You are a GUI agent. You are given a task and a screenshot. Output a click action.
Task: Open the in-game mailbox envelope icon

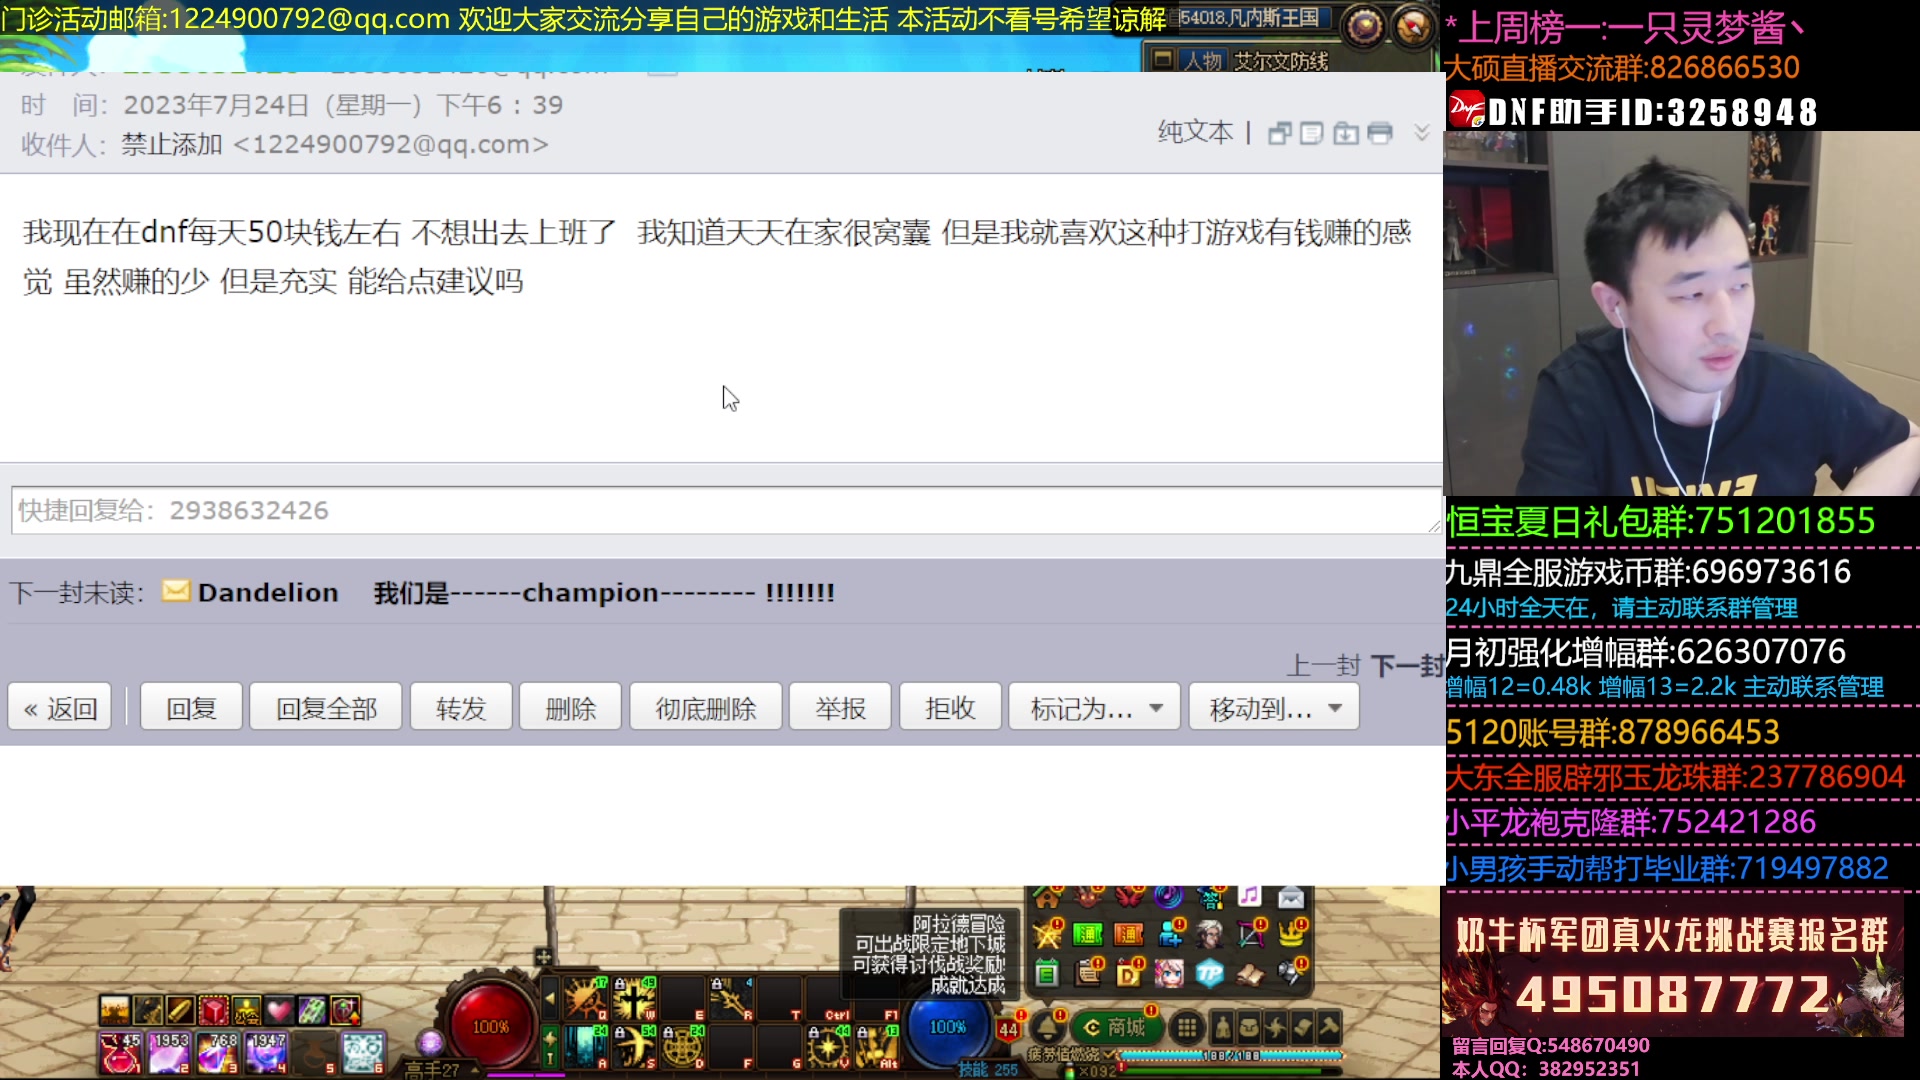1291,897
